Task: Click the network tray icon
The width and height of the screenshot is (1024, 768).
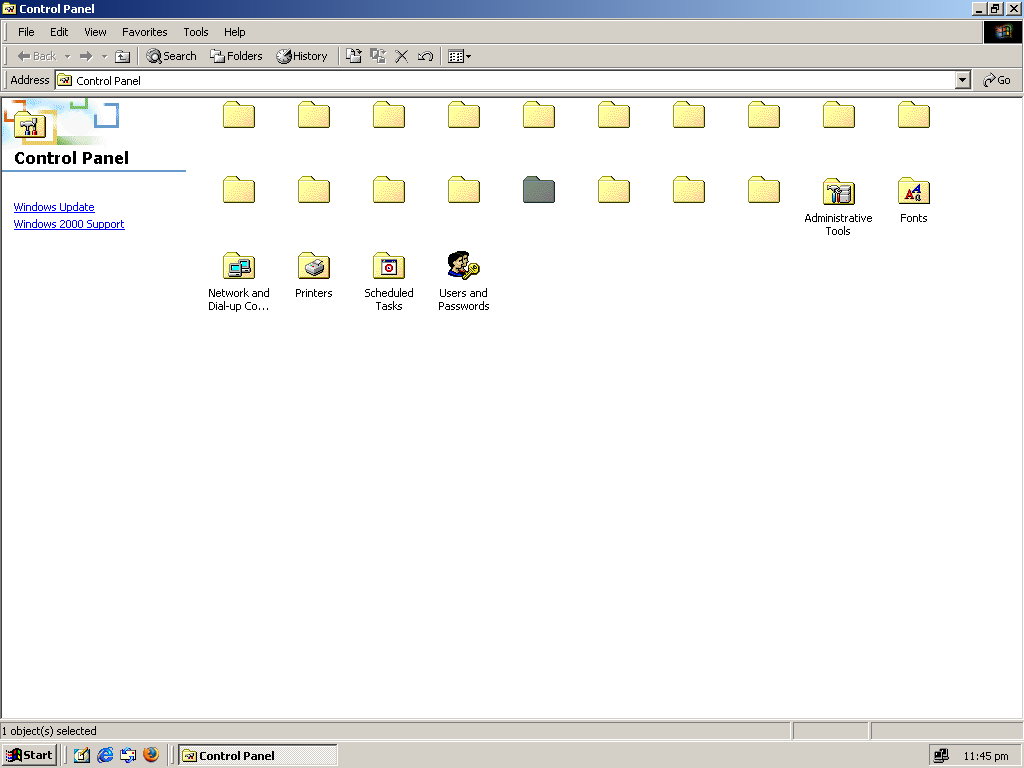Action: point(941,756)
